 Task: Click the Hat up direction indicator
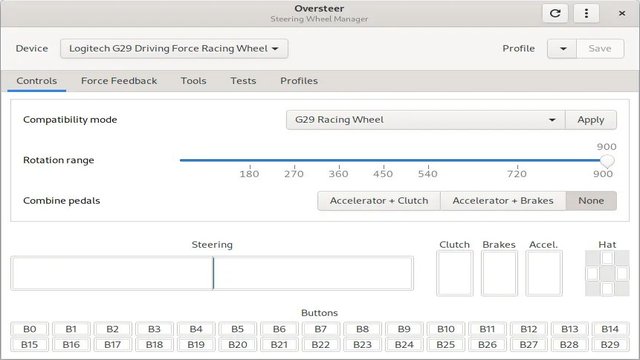tap(607, 258)
